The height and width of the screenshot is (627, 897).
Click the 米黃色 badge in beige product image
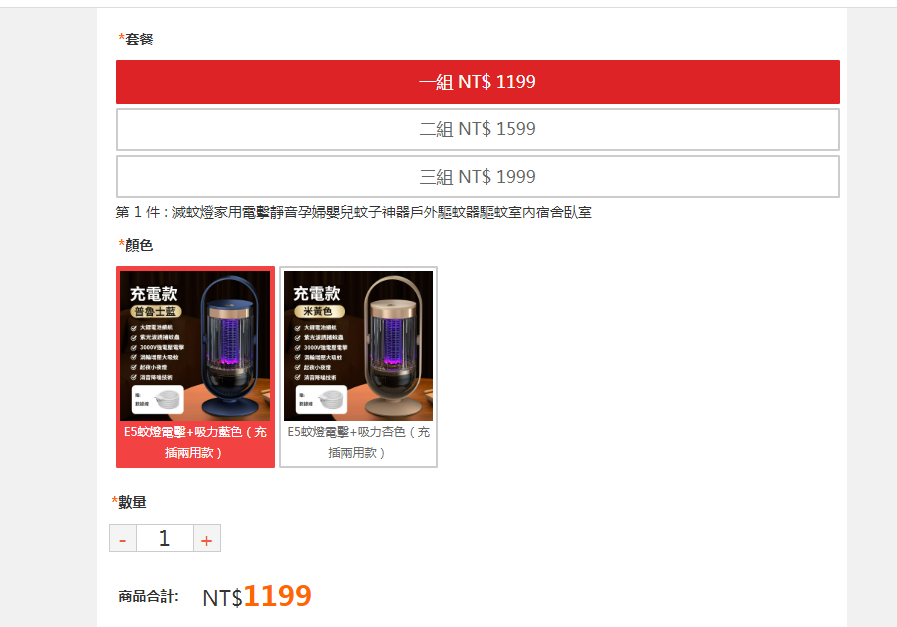319,311
